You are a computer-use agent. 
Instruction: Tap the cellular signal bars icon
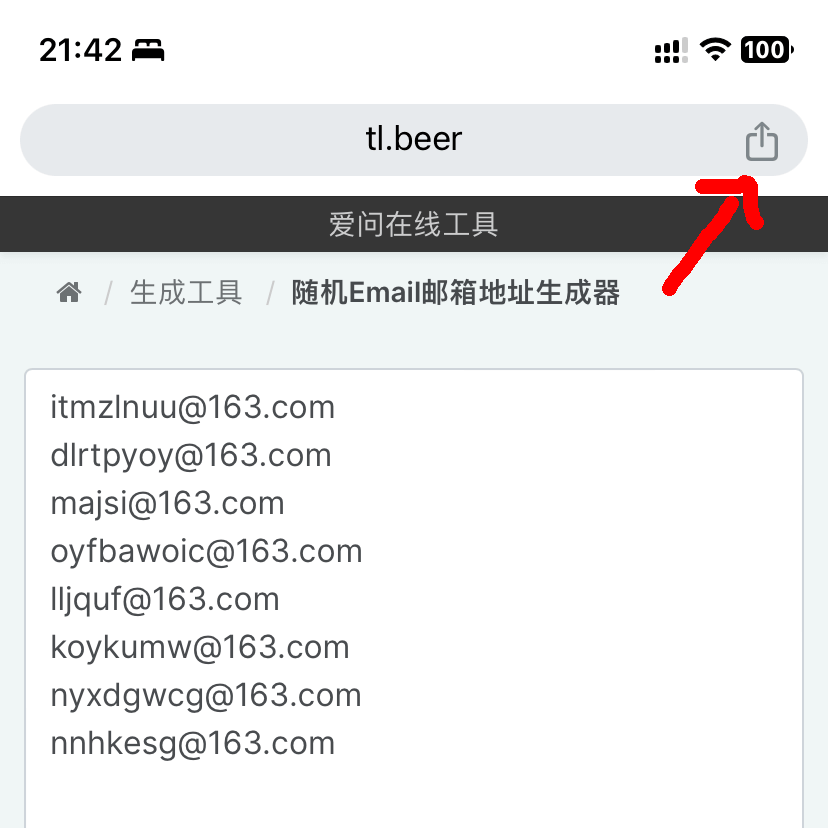pyautogui.click(x=671, y=51)
